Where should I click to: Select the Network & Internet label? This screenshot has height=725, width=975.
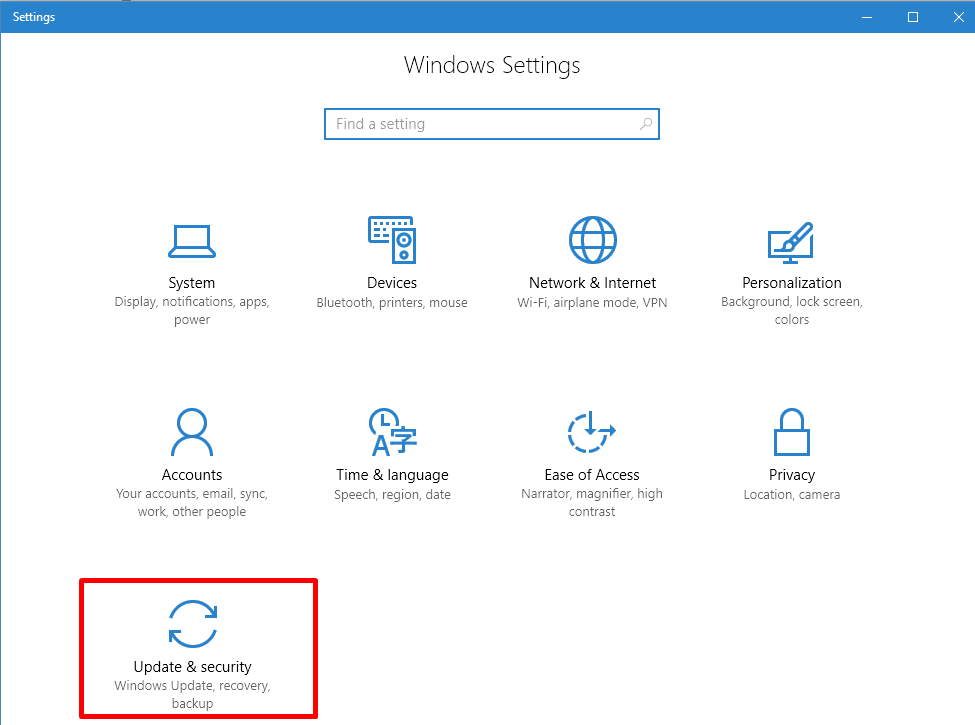point(592,283)
